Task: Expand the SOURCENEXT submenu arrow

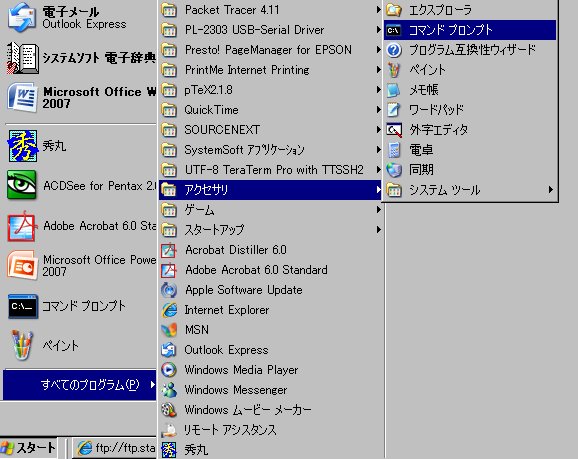Action: (x=378, y=130)
